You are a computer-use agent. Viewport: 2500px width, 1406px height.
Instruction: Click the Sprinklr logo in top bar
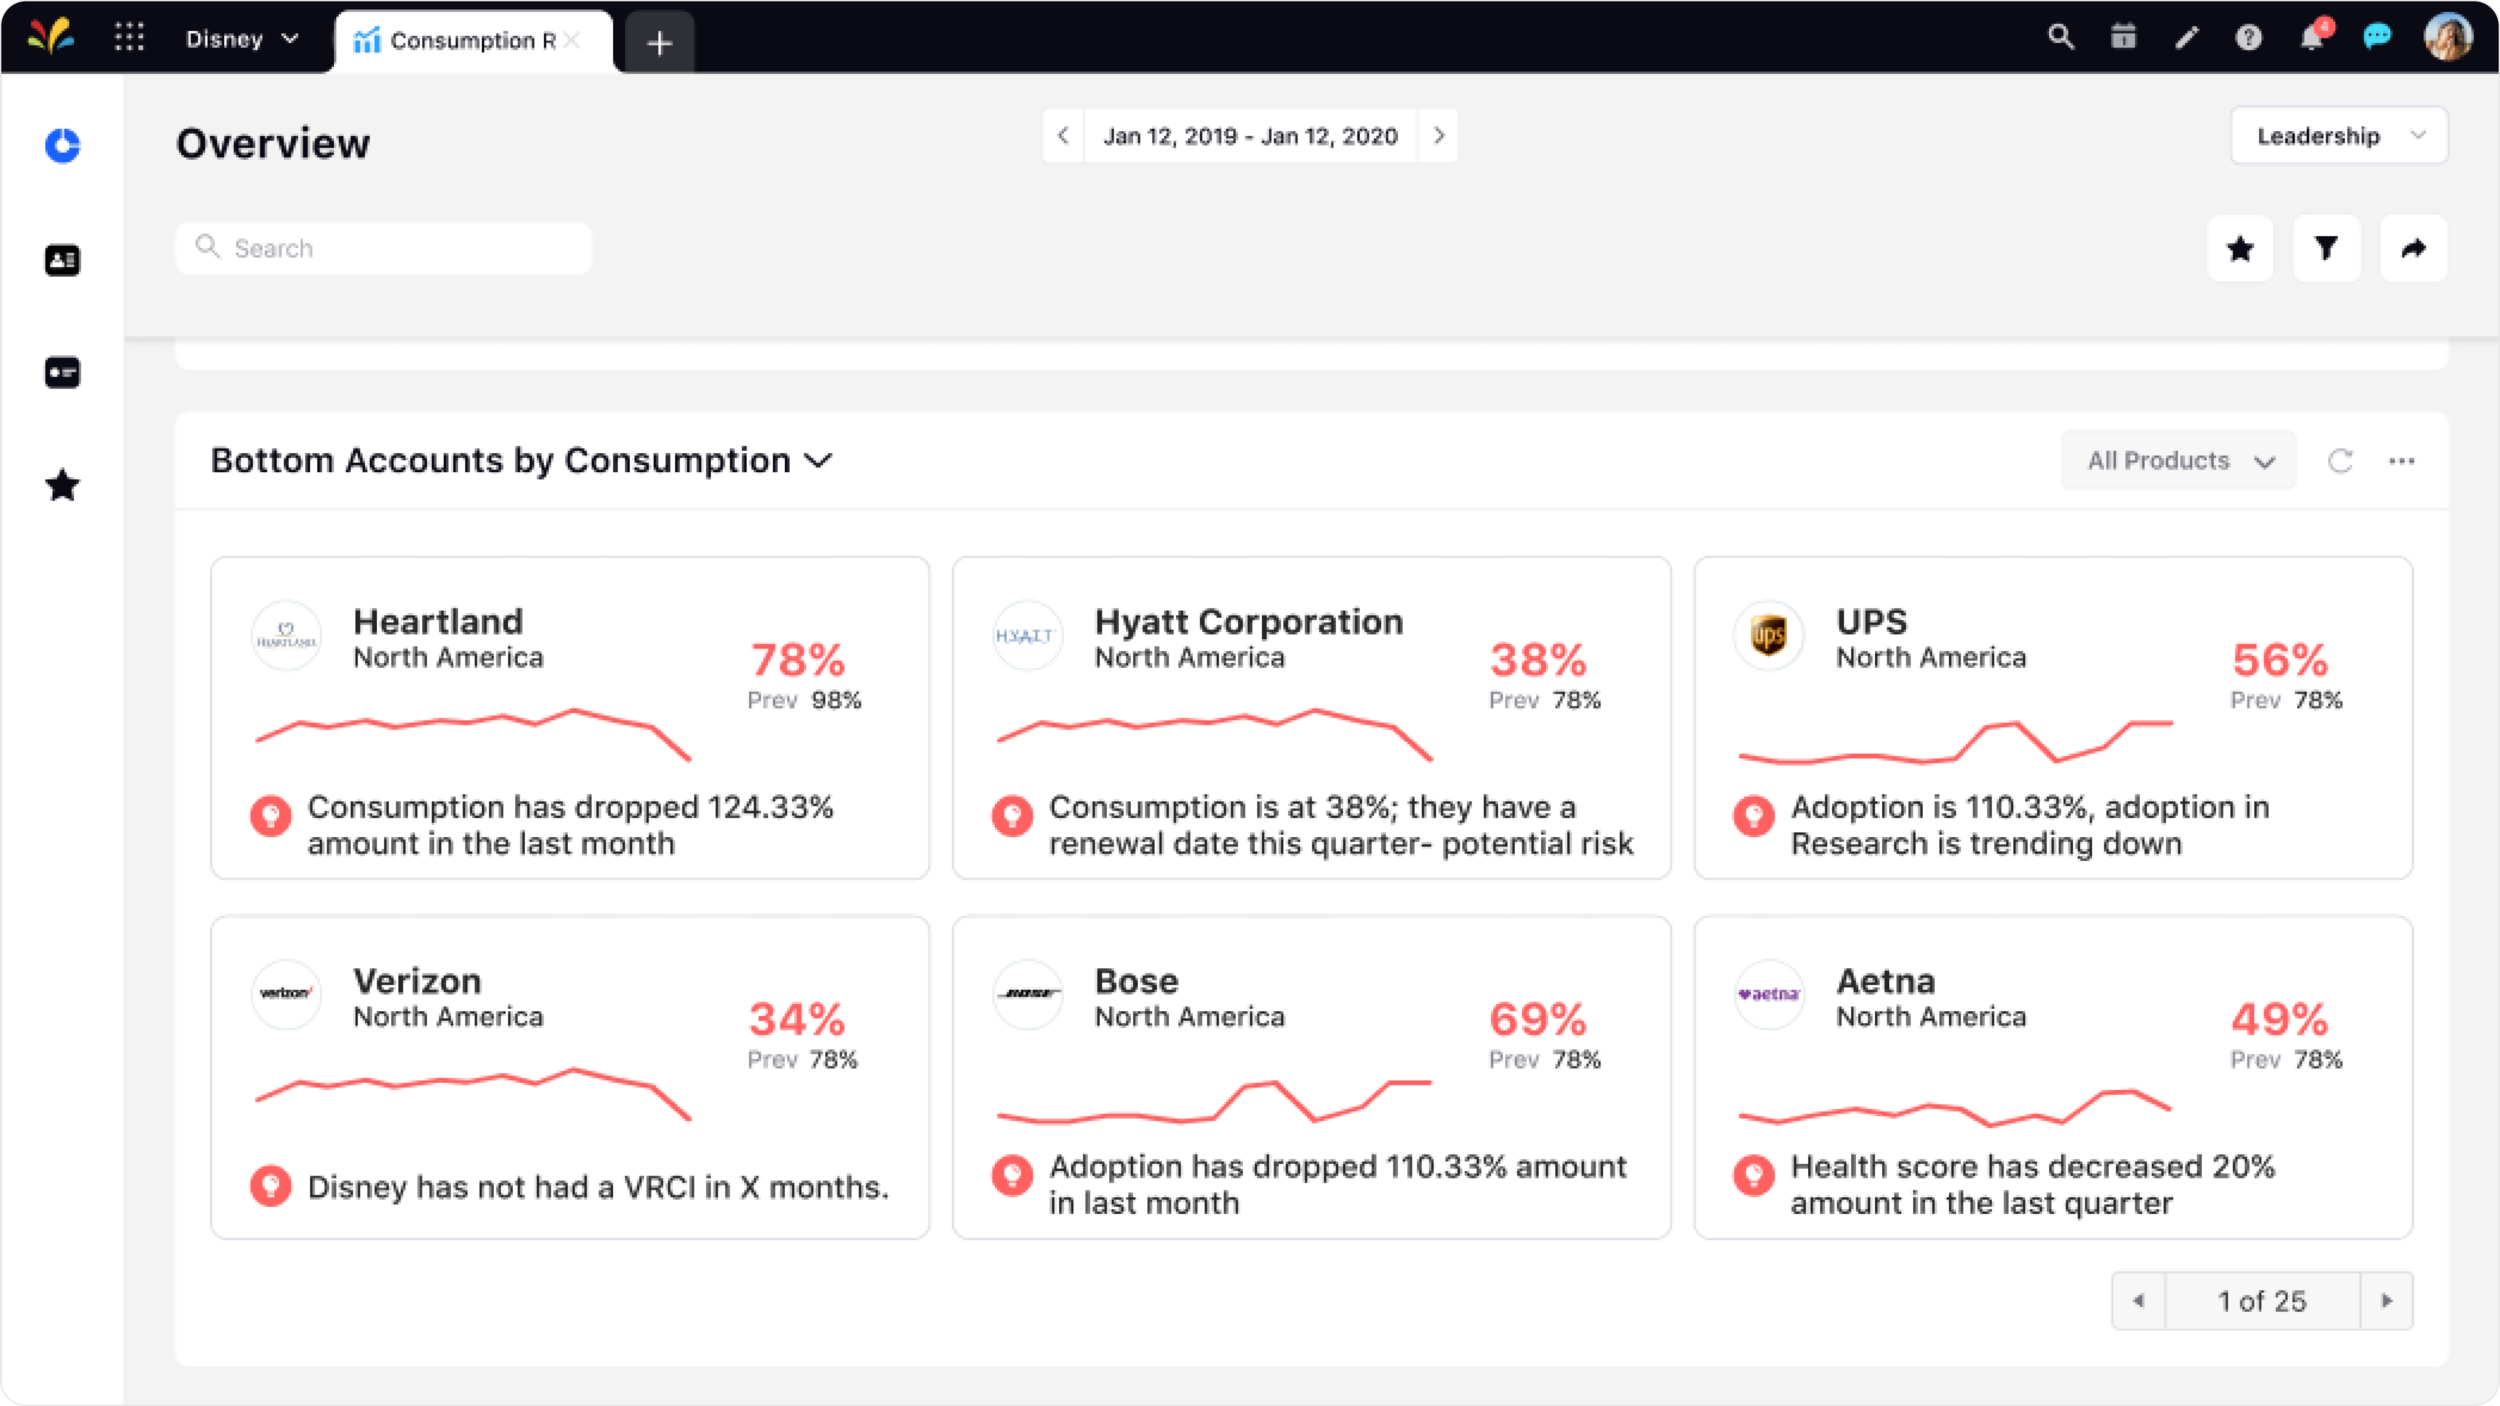(x=50, y=37)
